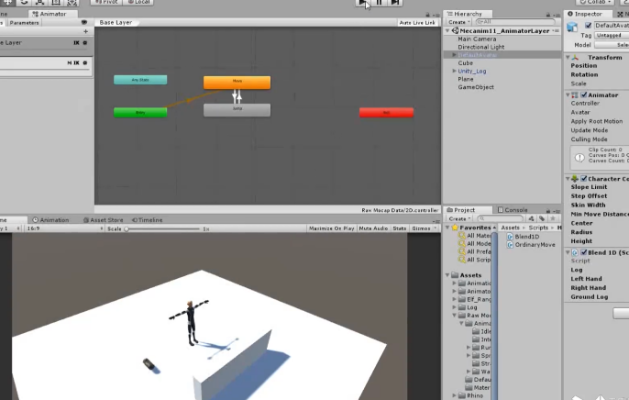Viewport: 629px width, 400px height.
Task: Click the Search by Label tag icon
Action: point(542,219)
